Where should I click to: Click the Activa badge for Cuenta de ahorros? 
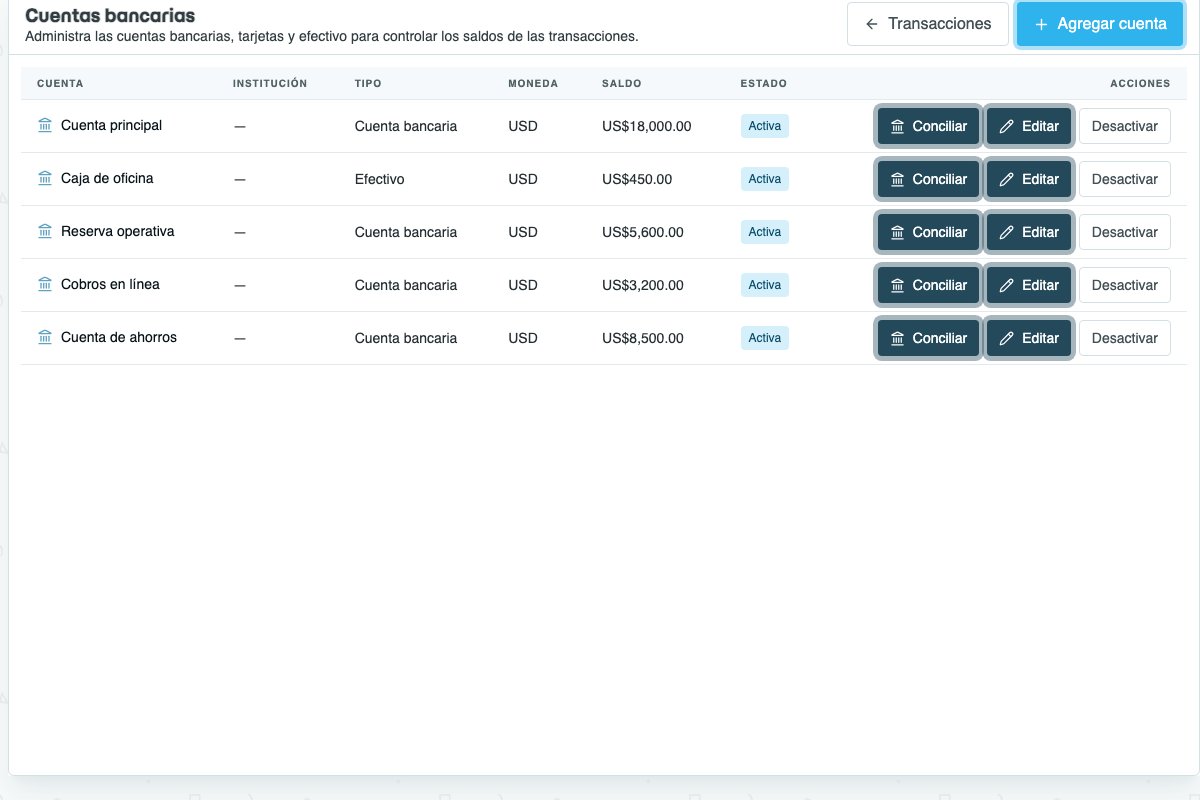coord(765,338)
